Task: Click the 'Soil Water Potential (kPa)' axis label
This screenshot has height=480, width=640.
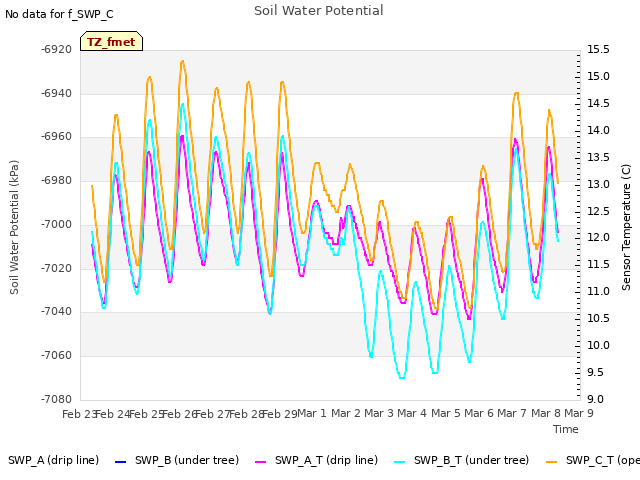Action: pos(14,227)
